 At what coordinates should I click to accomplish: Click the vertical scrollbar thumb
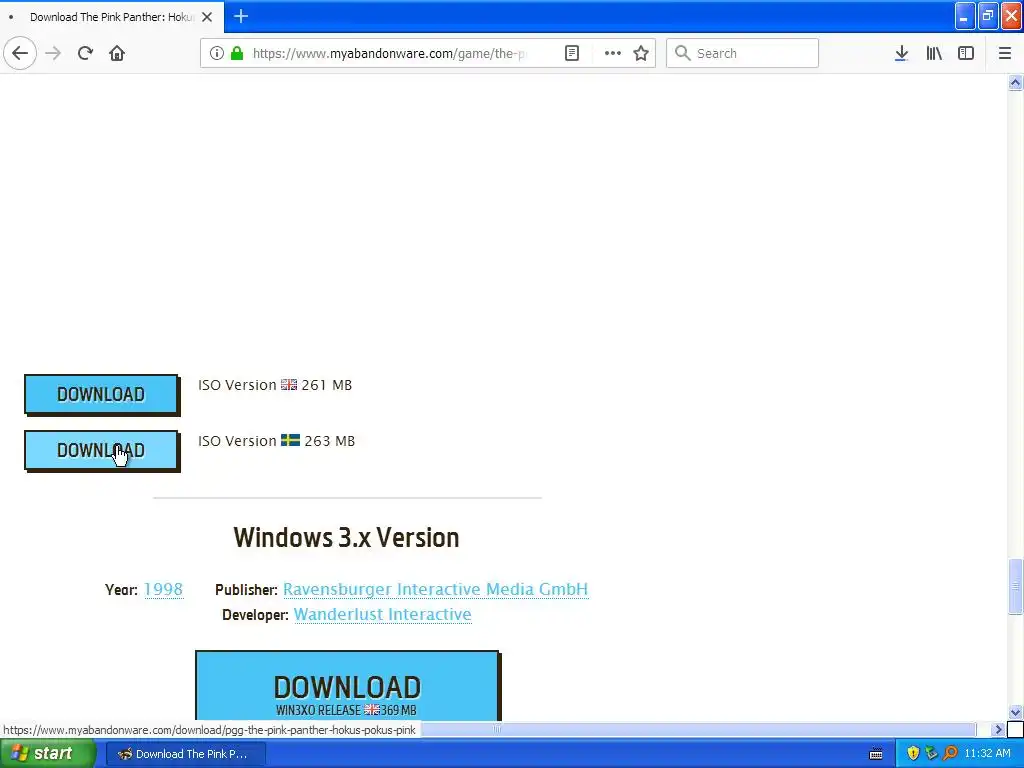pos(1015,586)
